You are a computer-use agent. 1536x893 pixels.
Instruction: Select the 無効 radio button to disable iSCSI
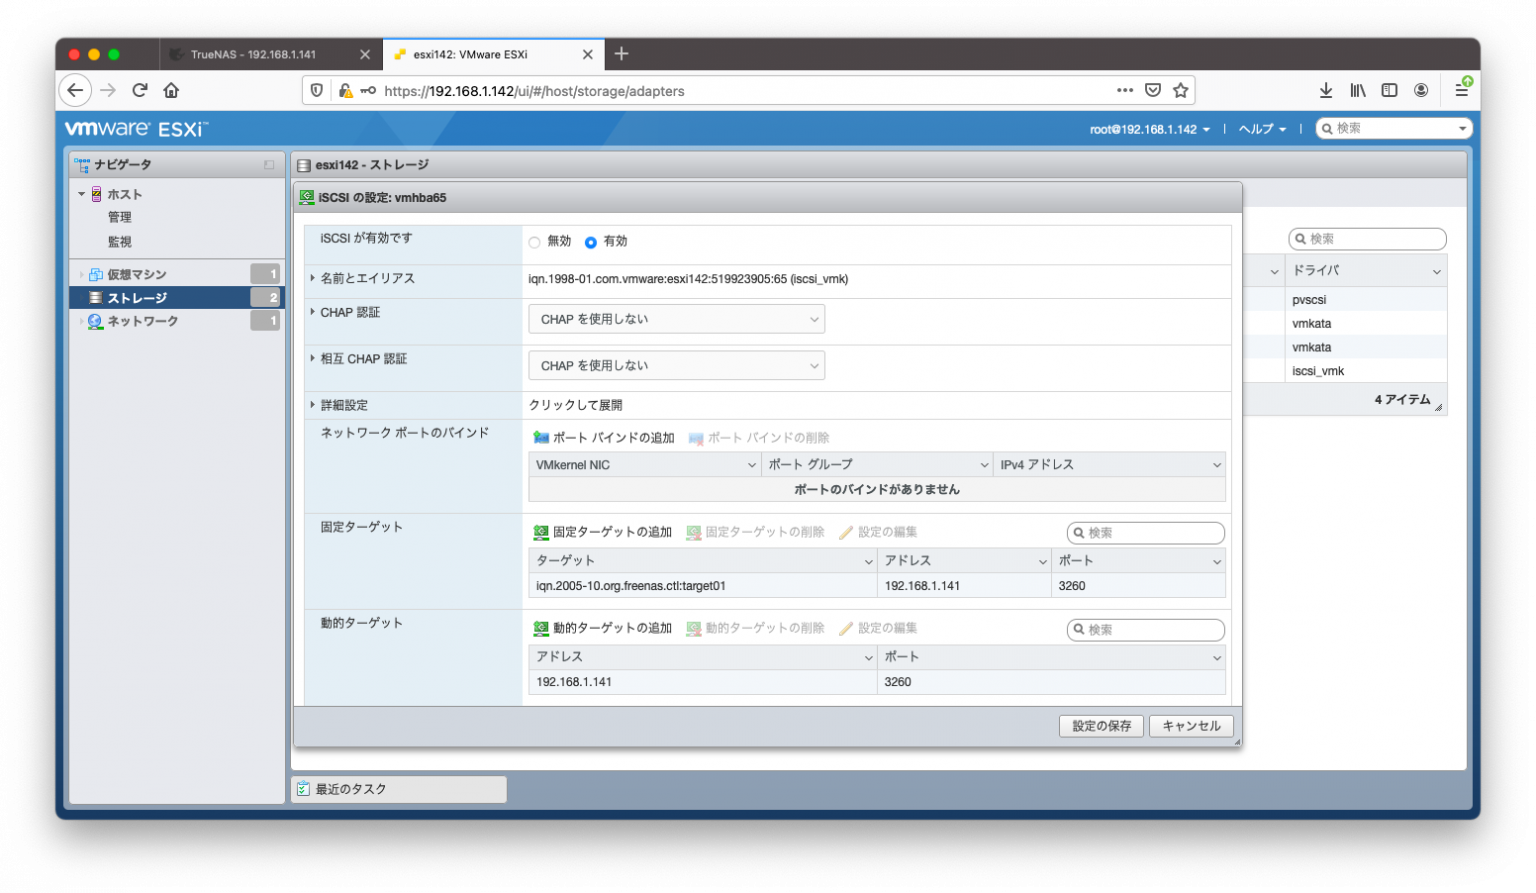(x=535, y=241)
